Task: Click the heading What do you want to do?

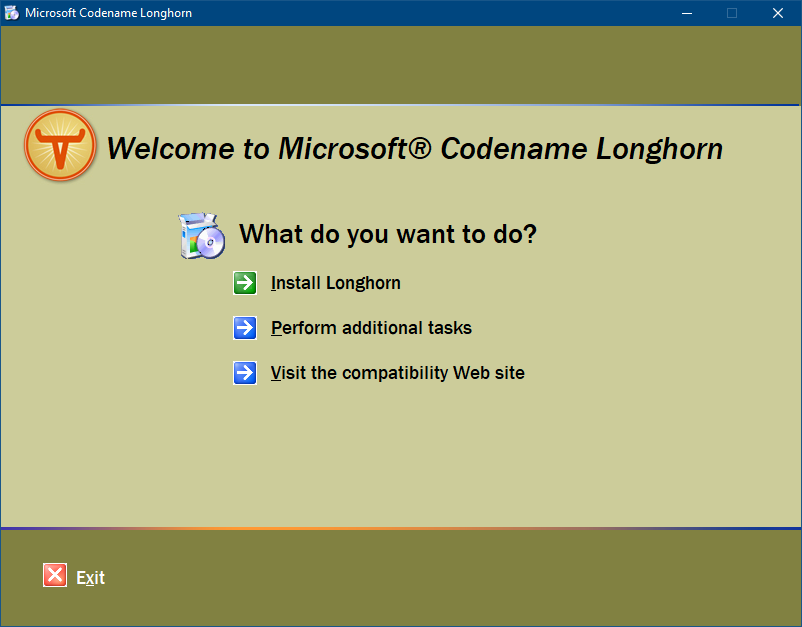Action: click(388, 234)
